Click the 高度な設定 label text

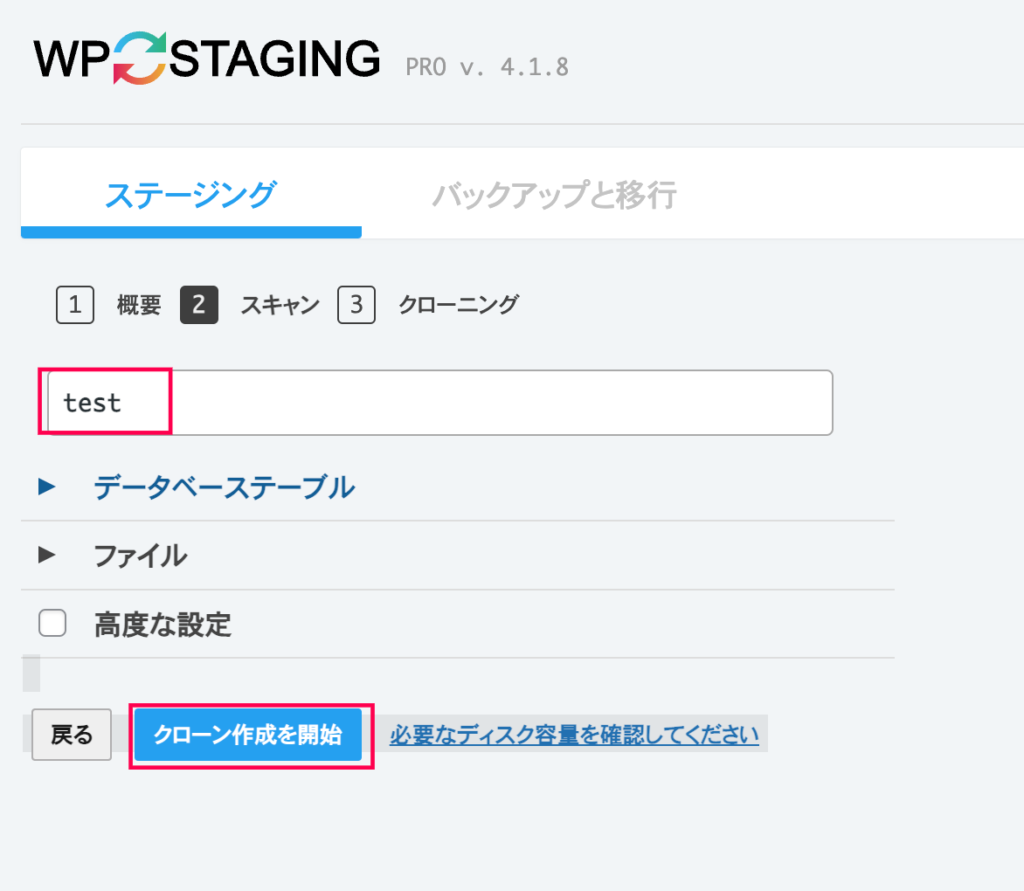[163, 624]
